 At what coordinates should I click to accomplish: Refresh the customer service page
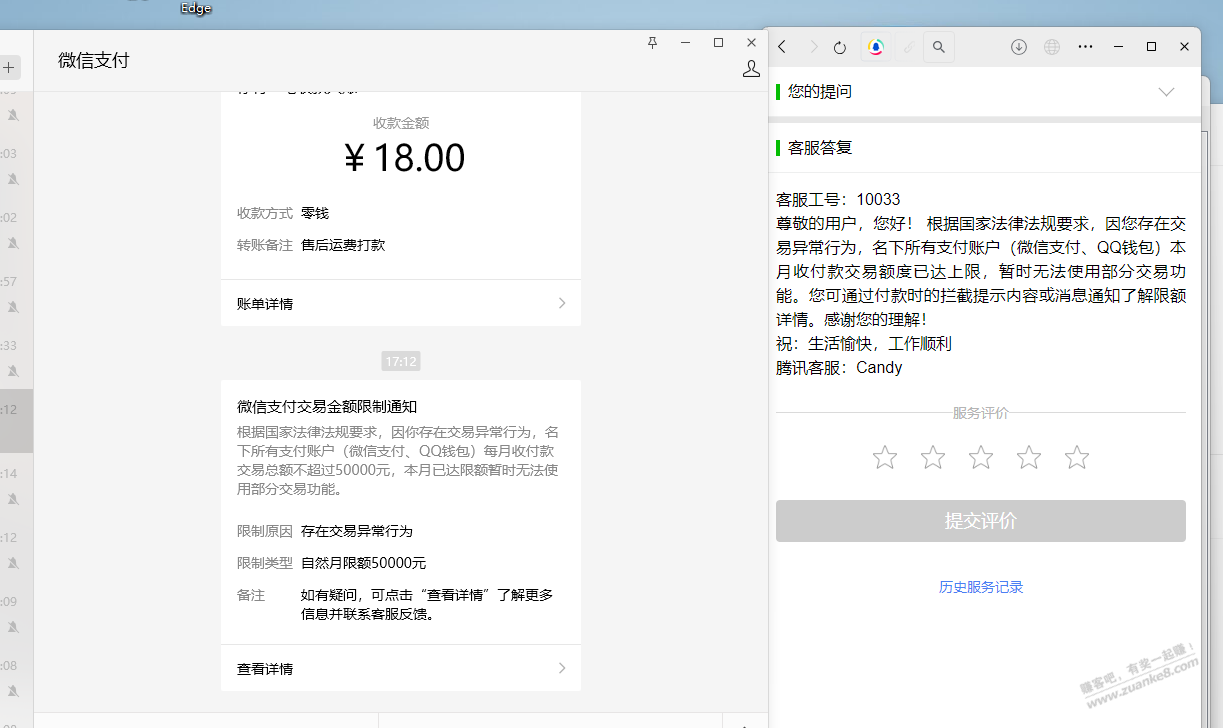coord(840,47)
